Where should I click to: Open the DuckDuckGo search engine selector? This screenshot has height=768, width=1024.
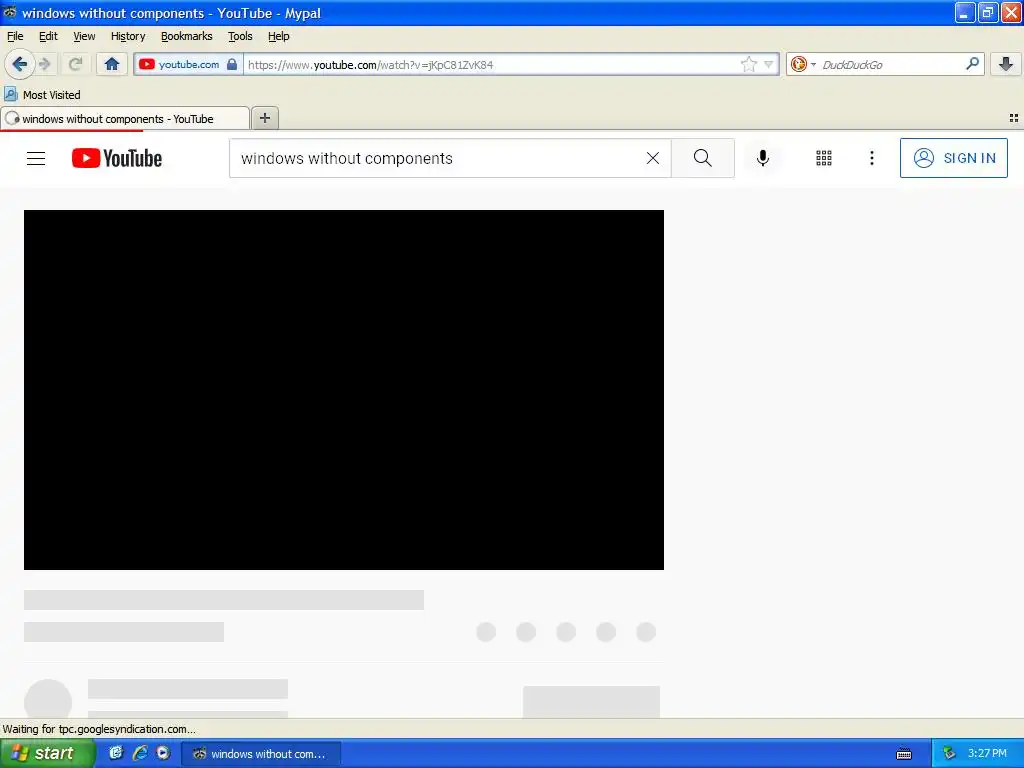click(803, 64)
